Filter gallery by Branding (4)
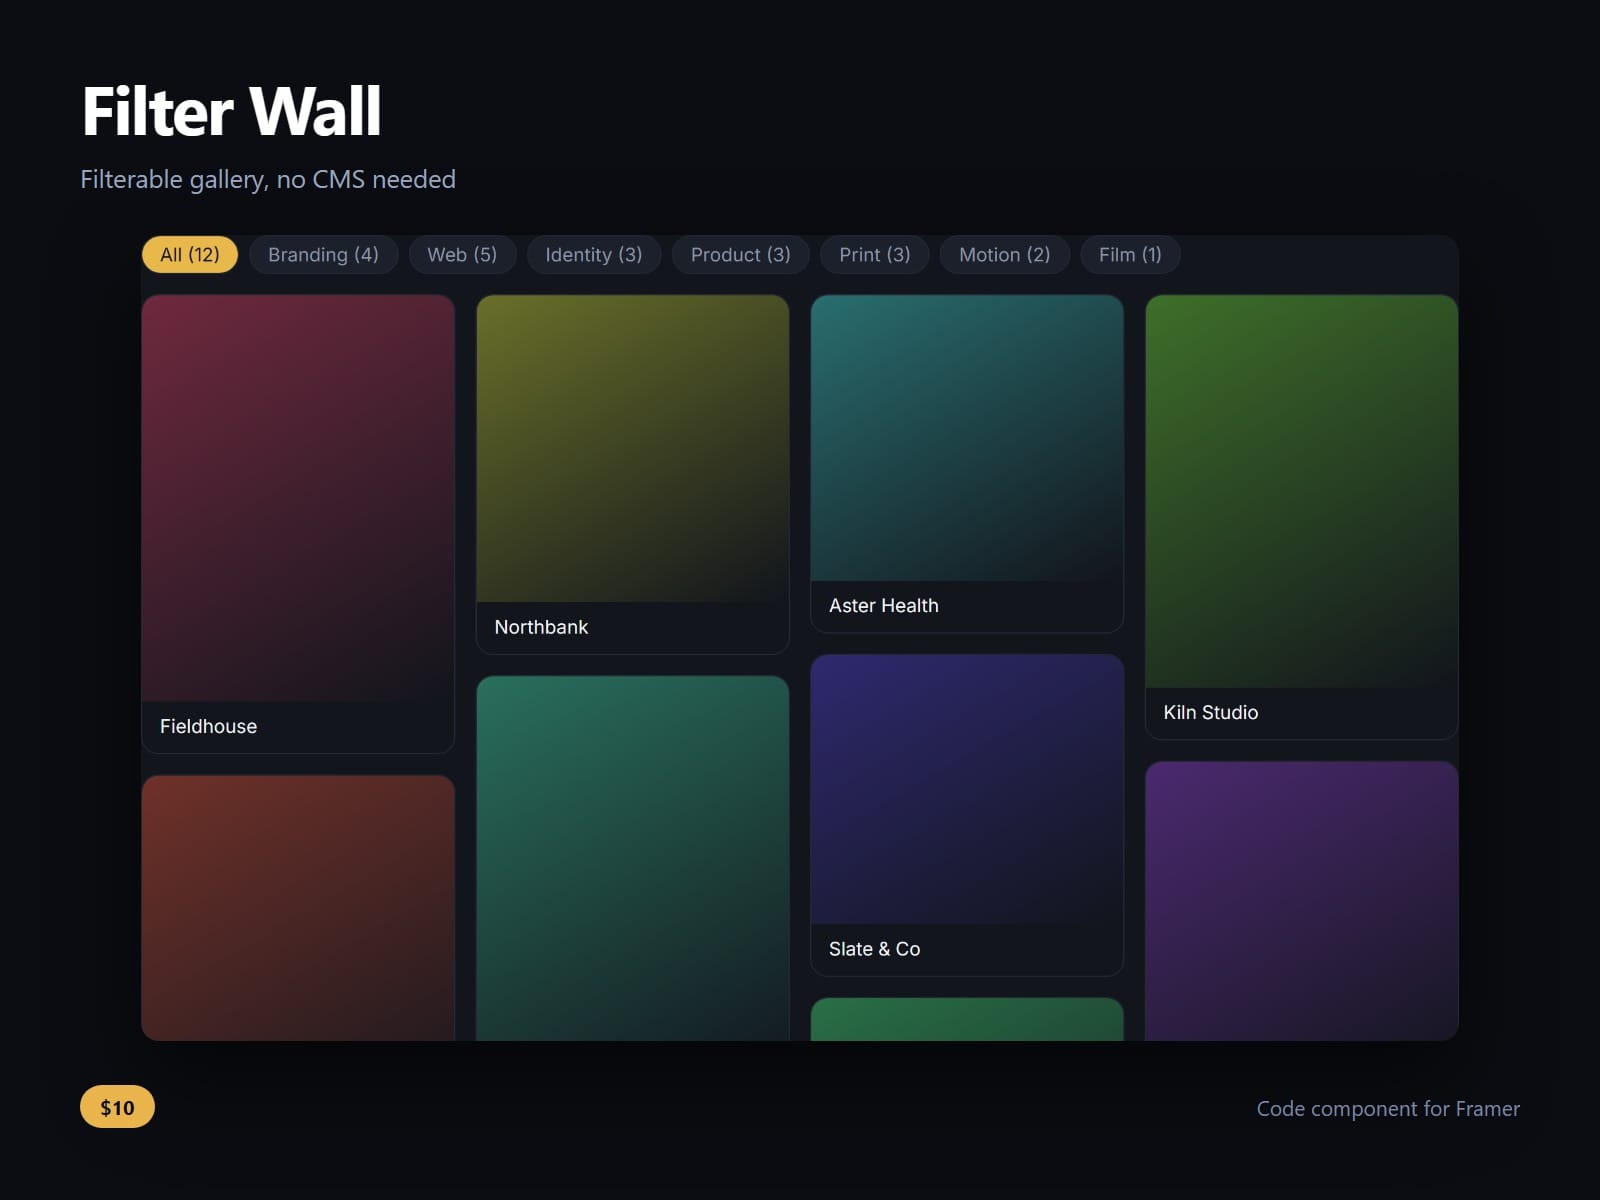The image size is (1600, 1200). coord(323,254)
